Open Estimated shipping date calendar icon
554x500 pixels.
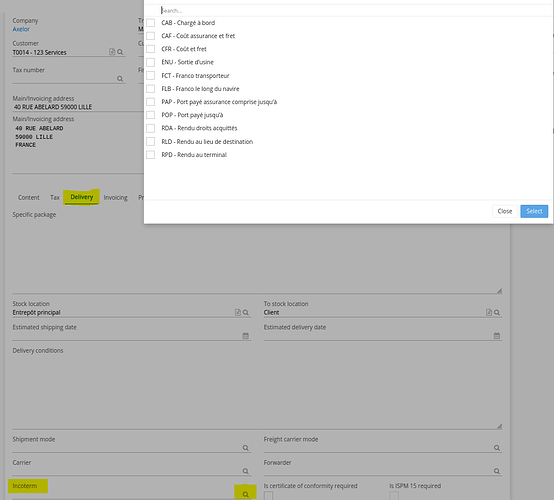[246, 336]
